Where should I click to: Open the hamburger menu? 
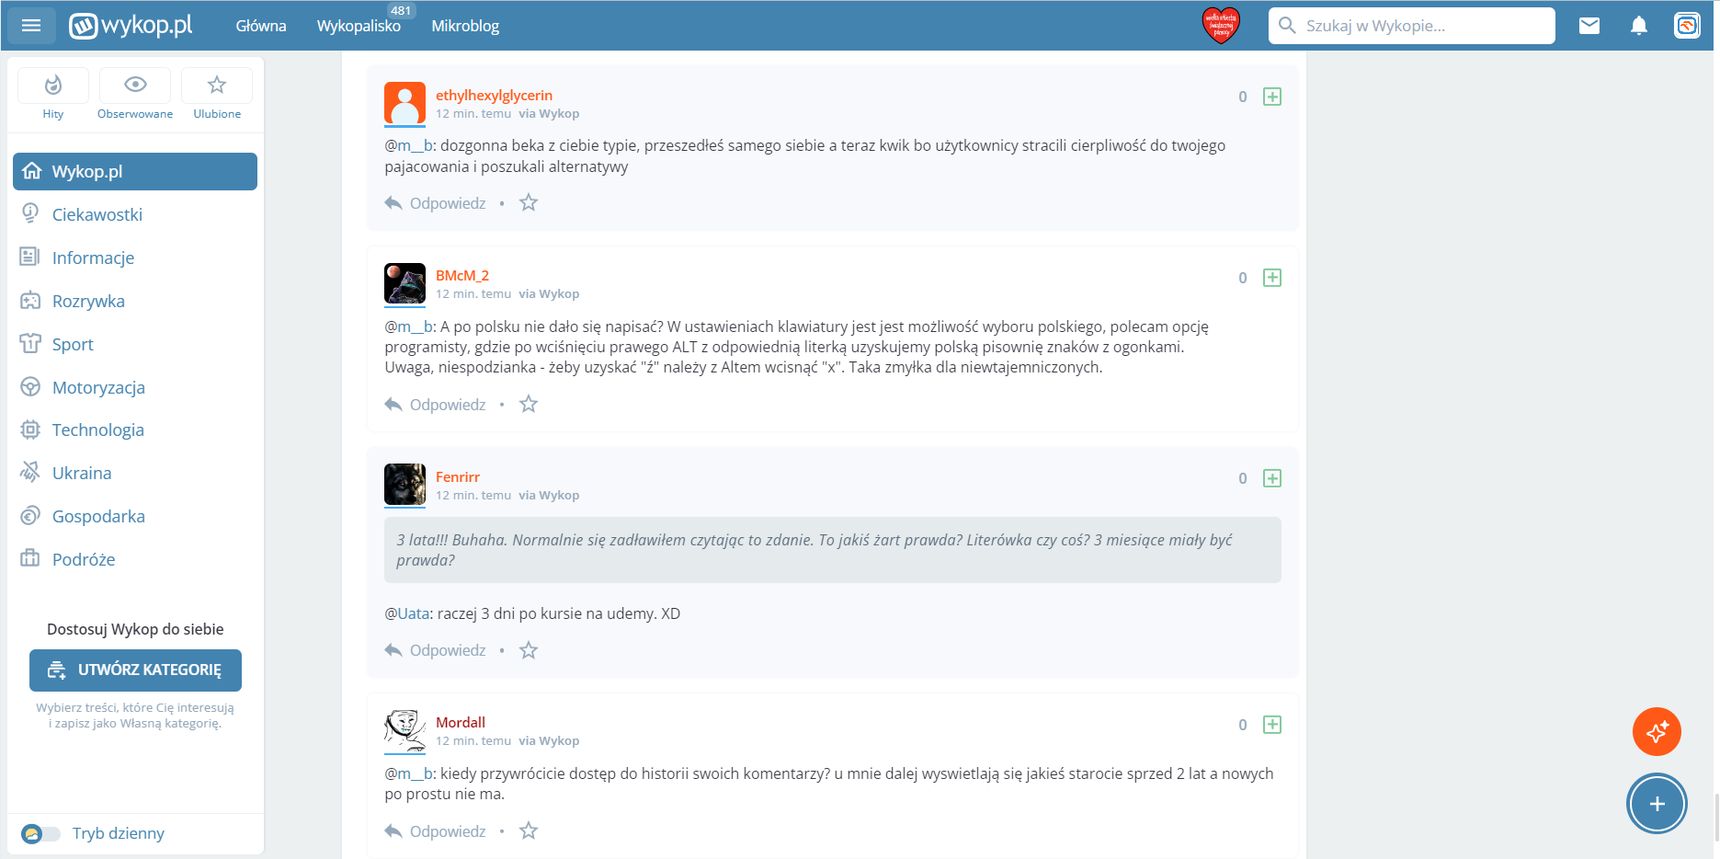click(31, 25)
